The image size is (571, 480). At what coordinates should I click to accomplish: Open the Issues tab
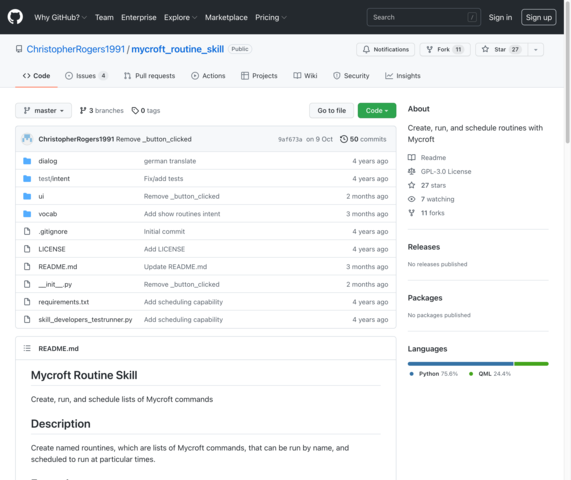click(x=86, y=76)
